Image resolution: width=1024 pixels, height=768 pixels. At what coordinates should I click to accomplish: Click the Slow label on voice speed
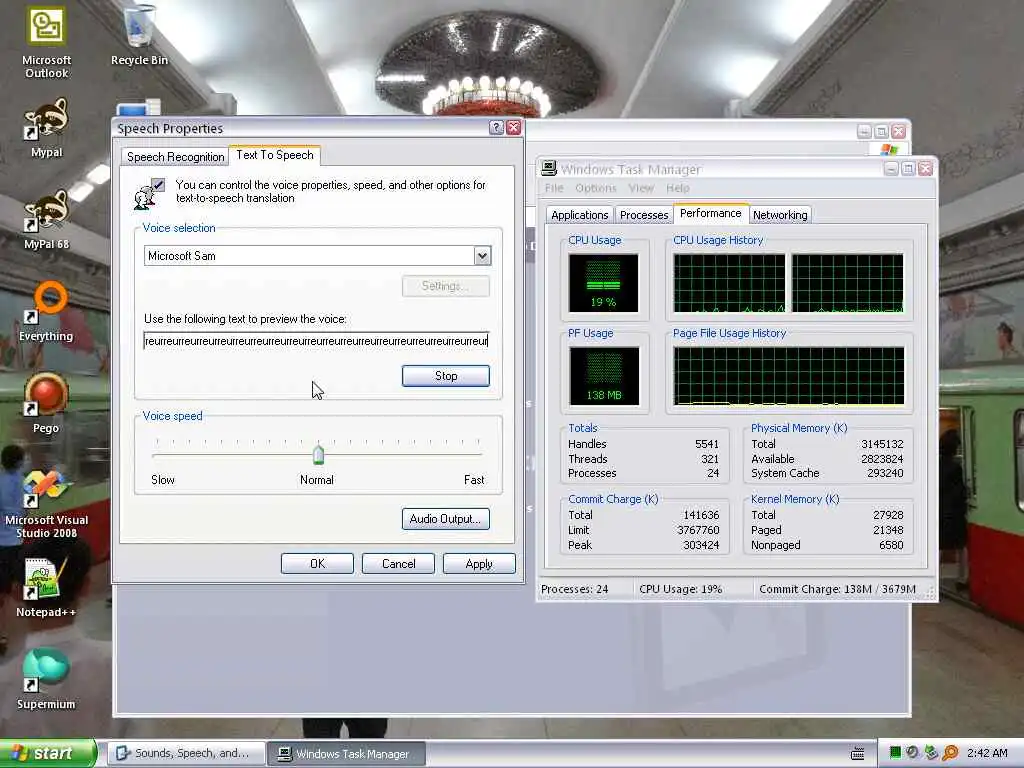click(163, 480)
